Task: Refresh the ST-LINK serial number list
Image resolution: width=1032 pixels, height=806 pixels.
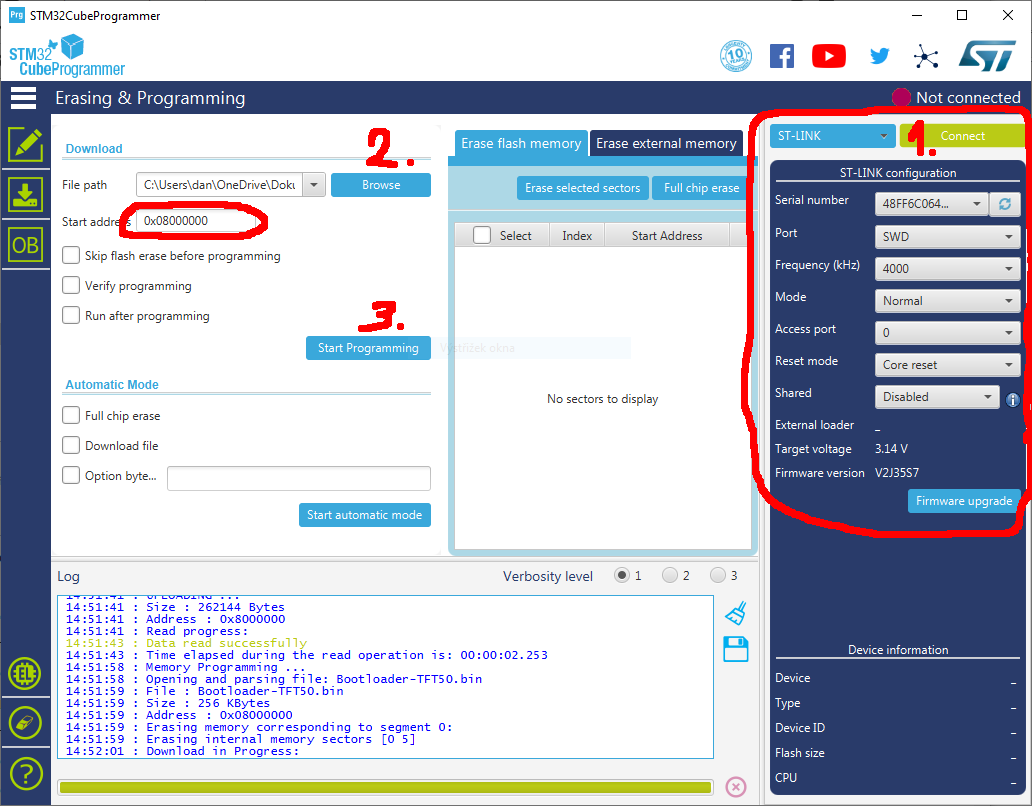Action: click(1005, 204)
